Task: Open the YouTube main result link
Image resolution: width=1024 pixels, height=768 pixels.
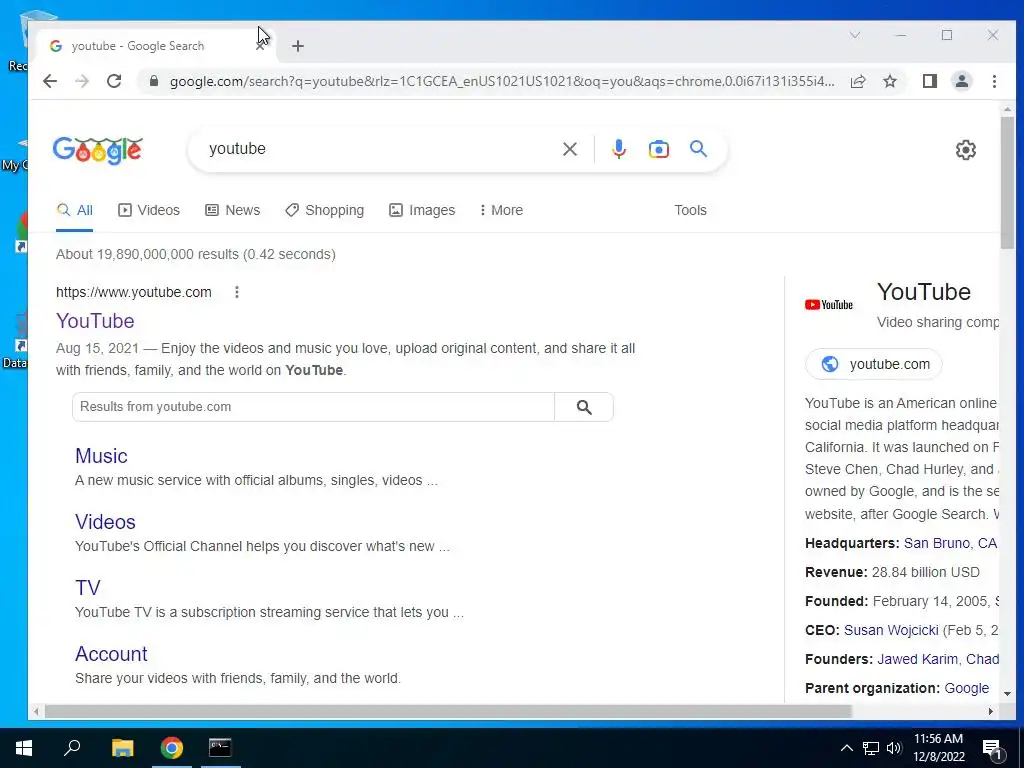Action: tap(95, 321)
